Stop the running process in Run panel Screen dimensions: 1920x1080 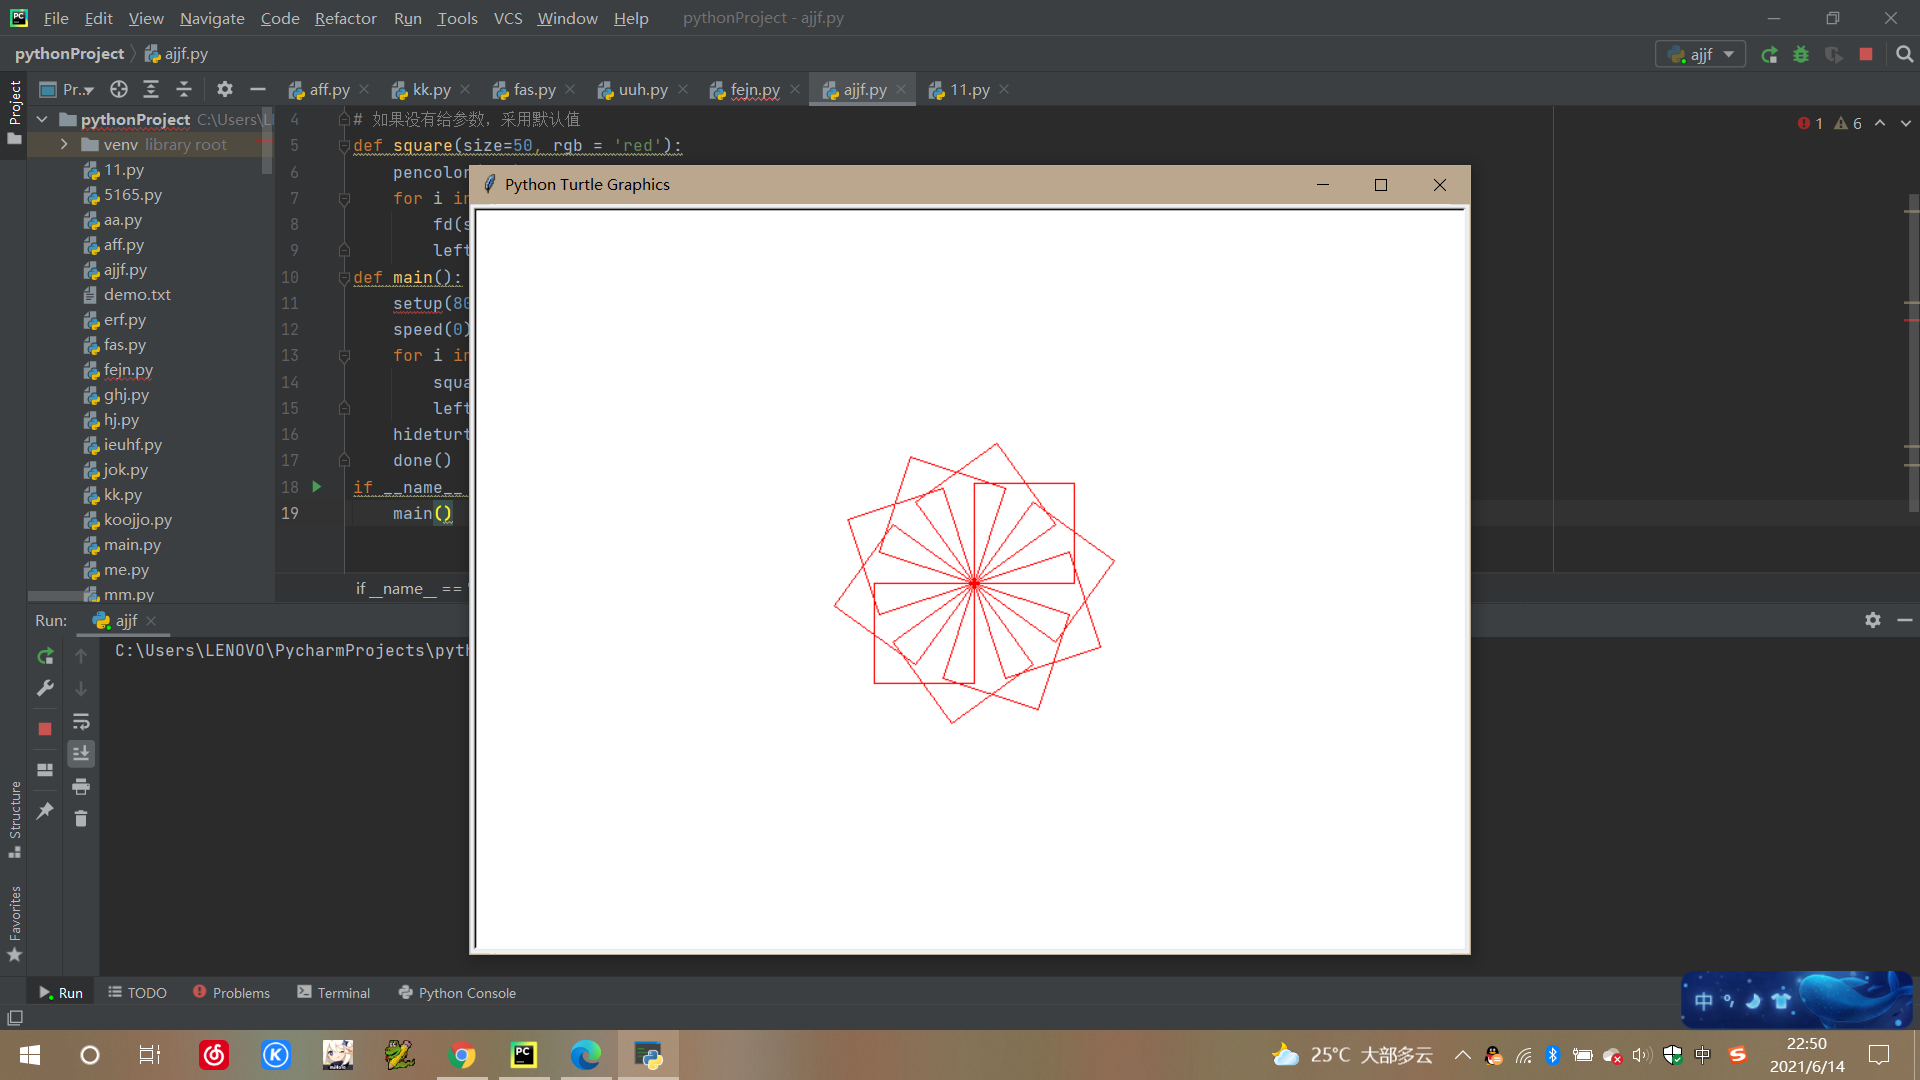[x=45, y=729]
